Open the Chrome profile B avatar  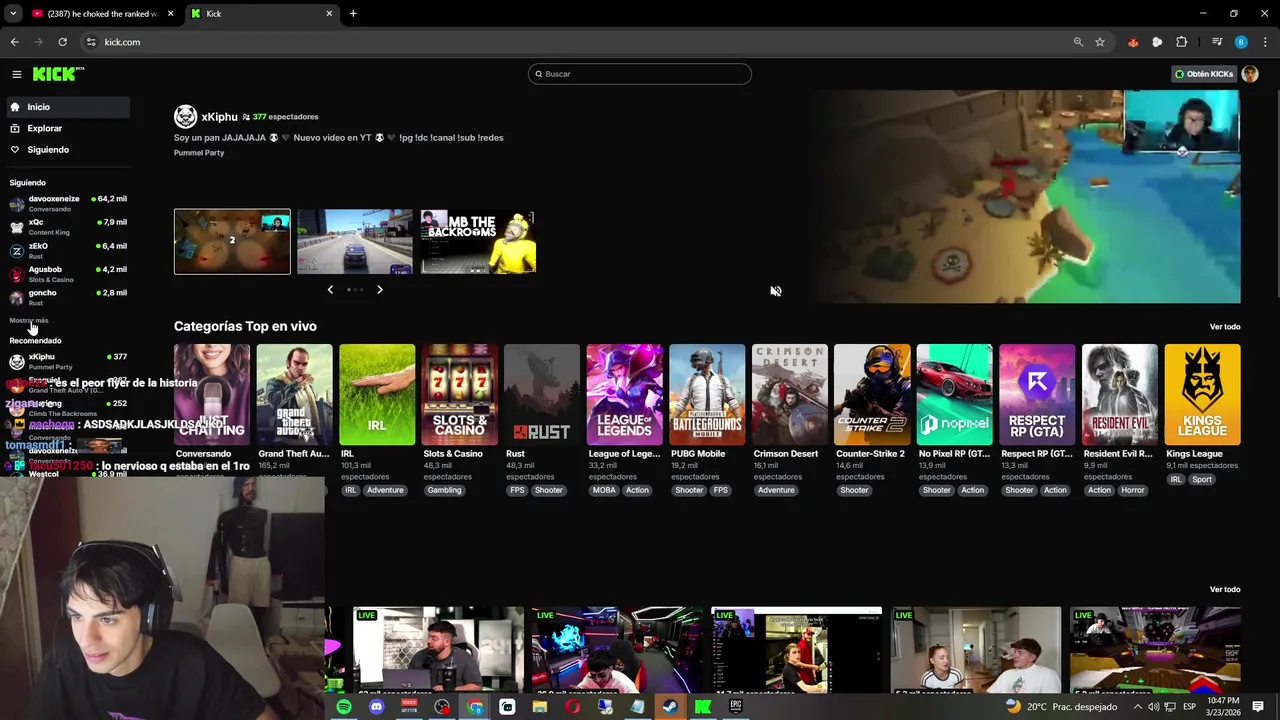(1241, 42)
